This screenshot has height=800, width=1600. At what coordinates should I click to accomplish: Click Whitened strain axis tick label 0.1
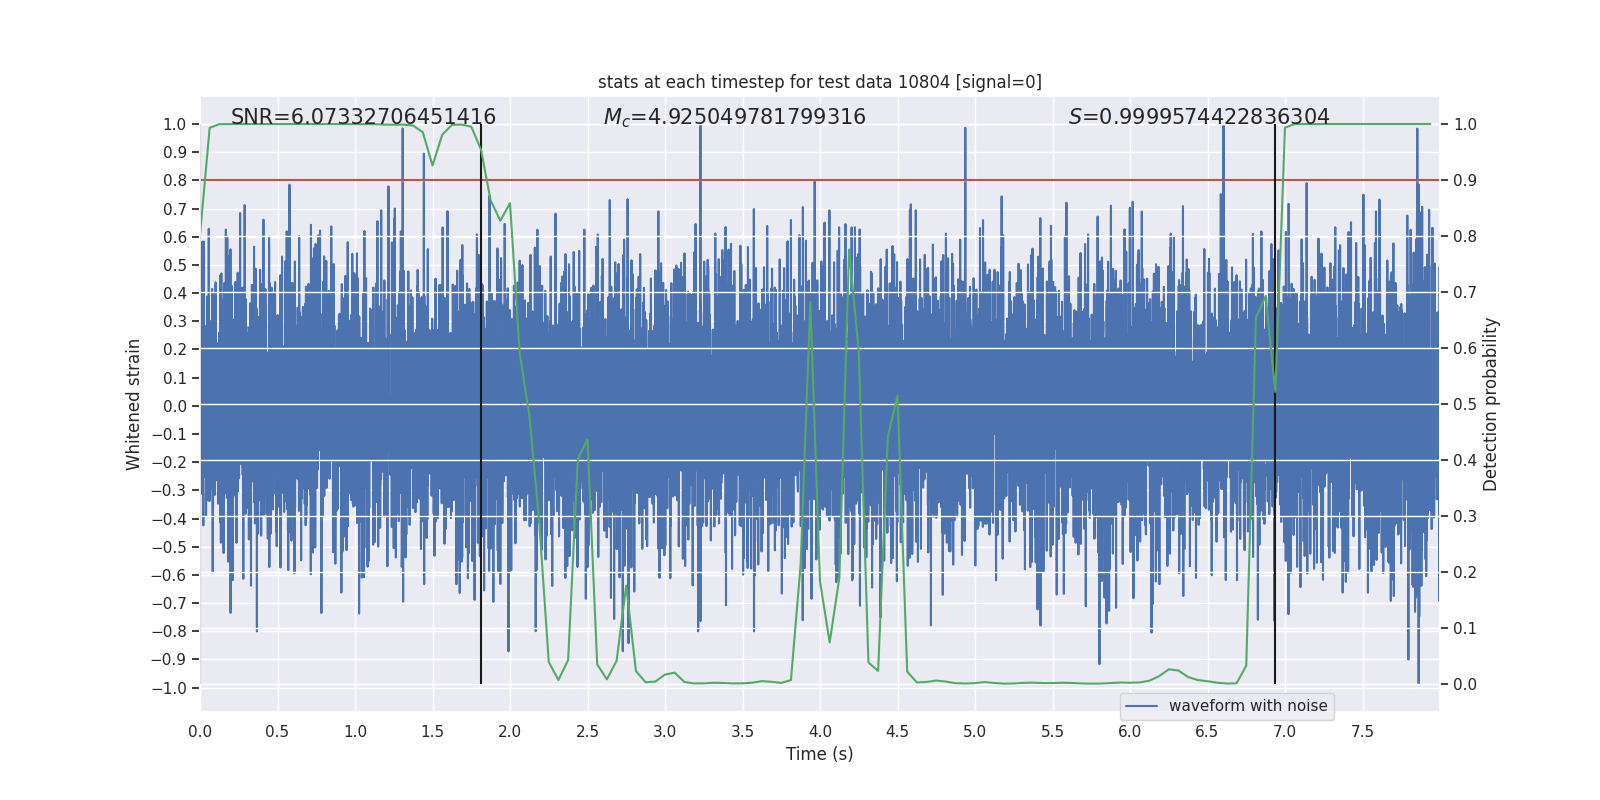(175, 378)
